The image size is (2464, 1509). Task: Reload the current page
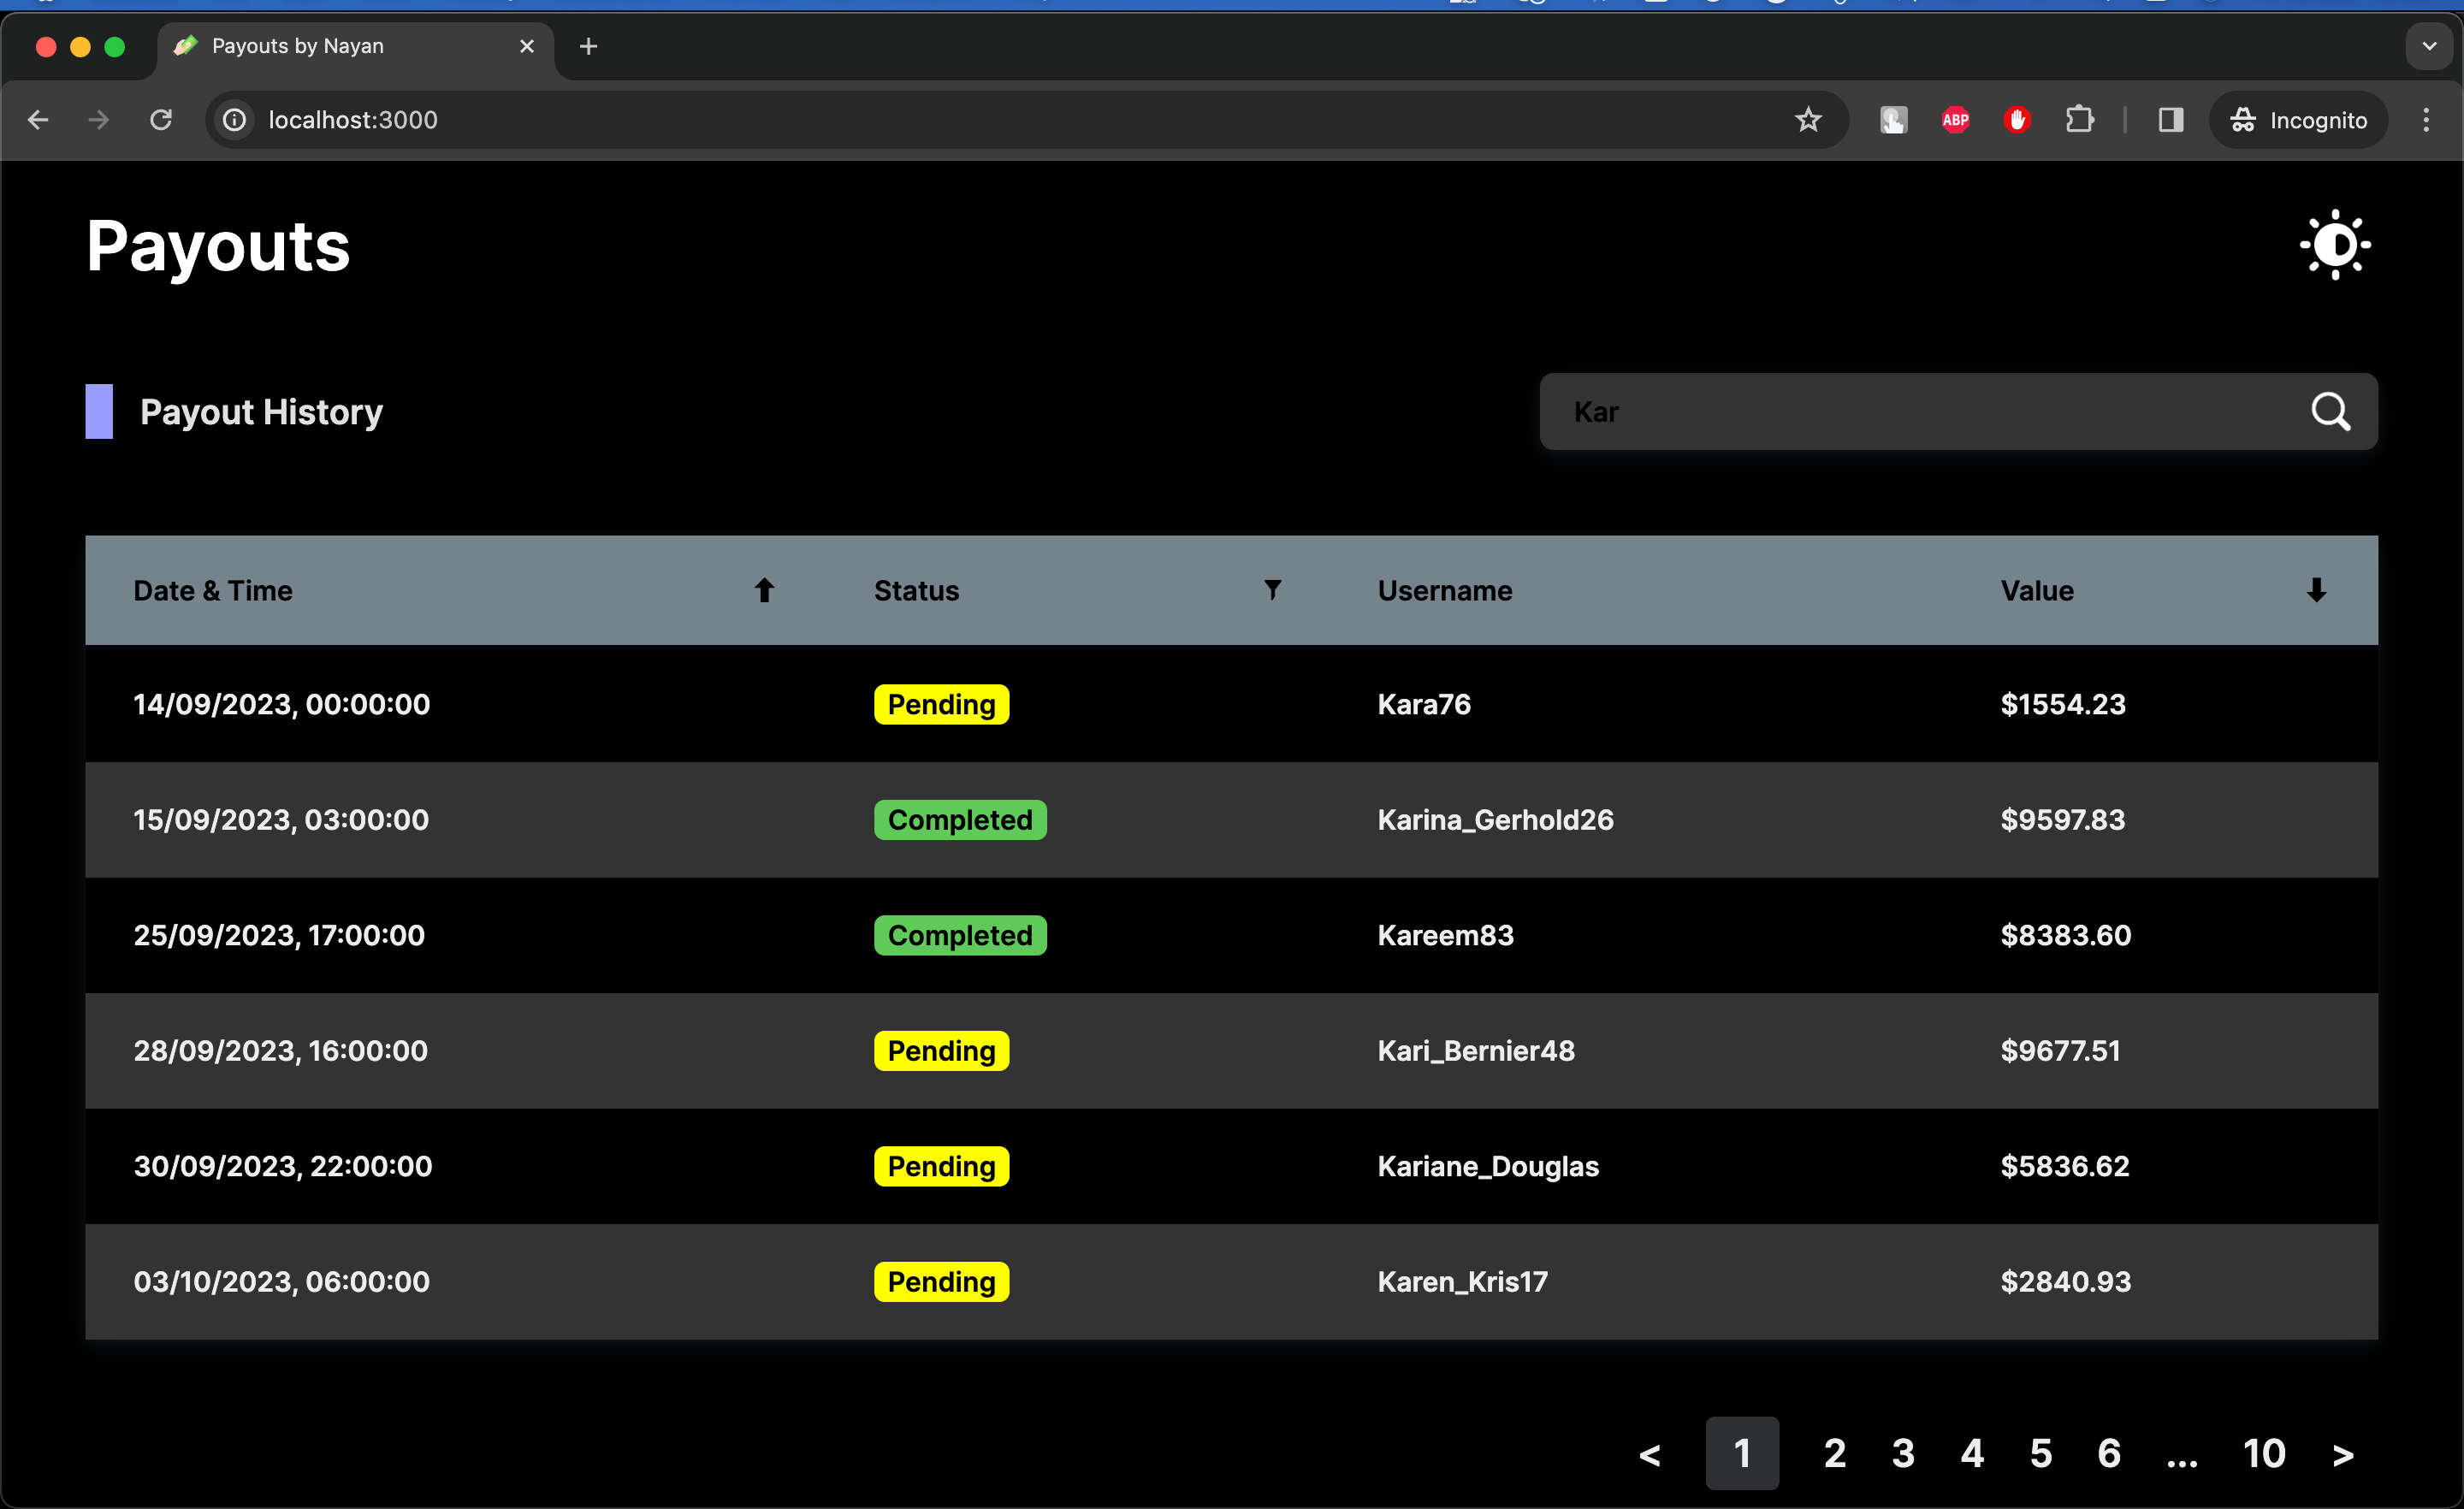point(161,120)
